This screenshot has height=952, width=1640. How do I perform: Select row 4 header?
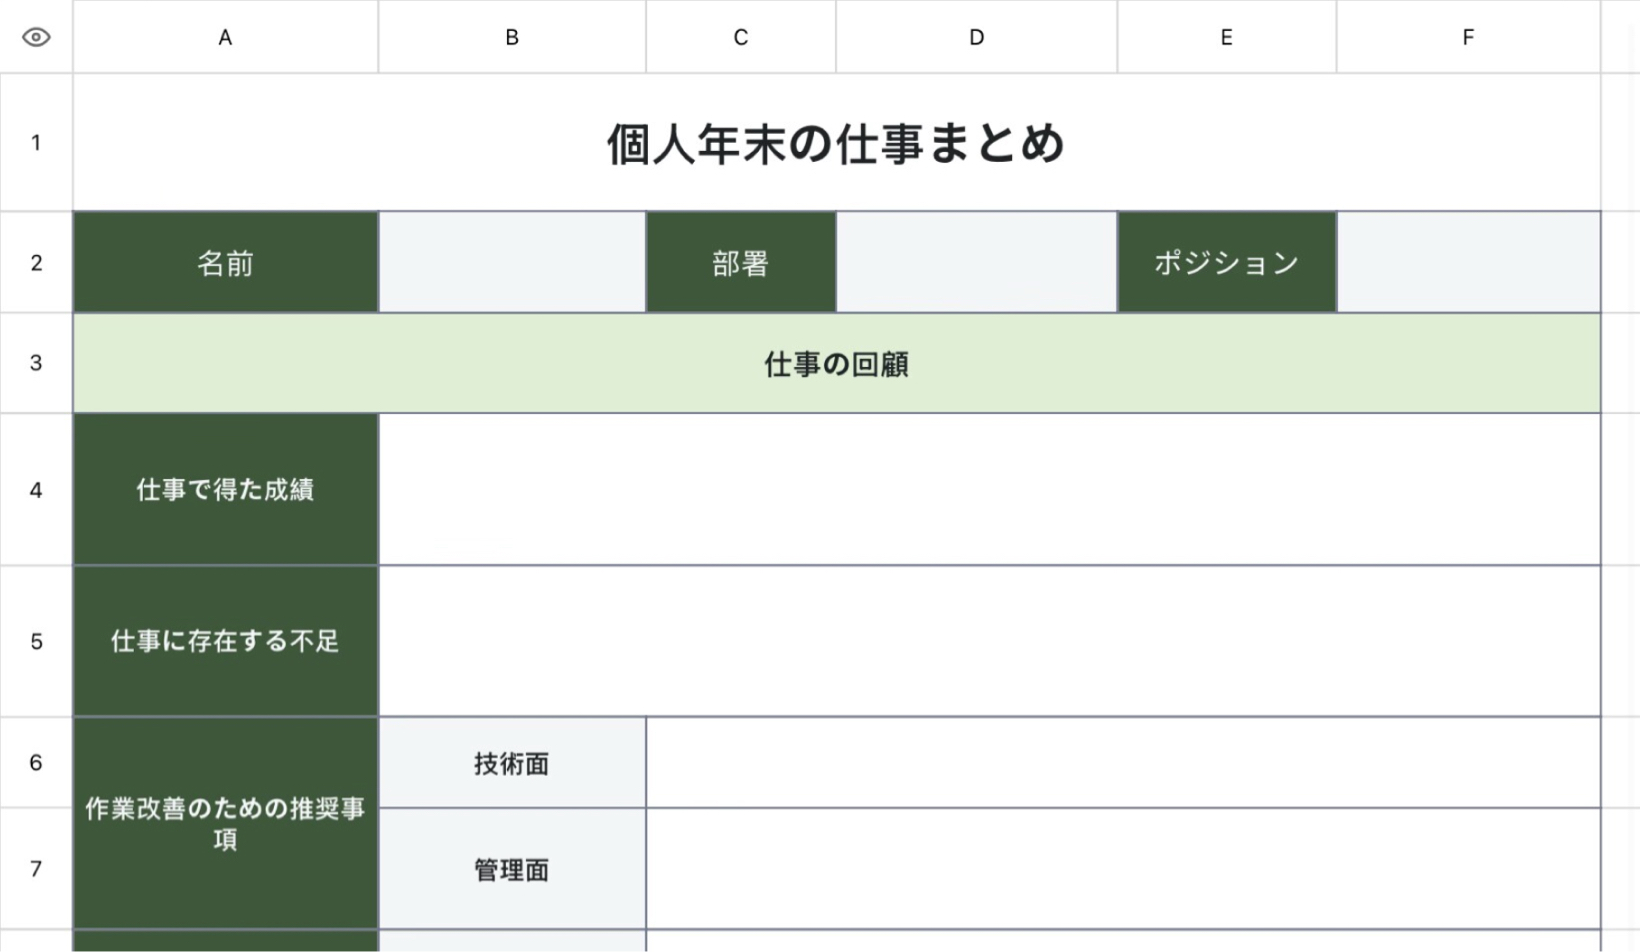coord(36,489)
